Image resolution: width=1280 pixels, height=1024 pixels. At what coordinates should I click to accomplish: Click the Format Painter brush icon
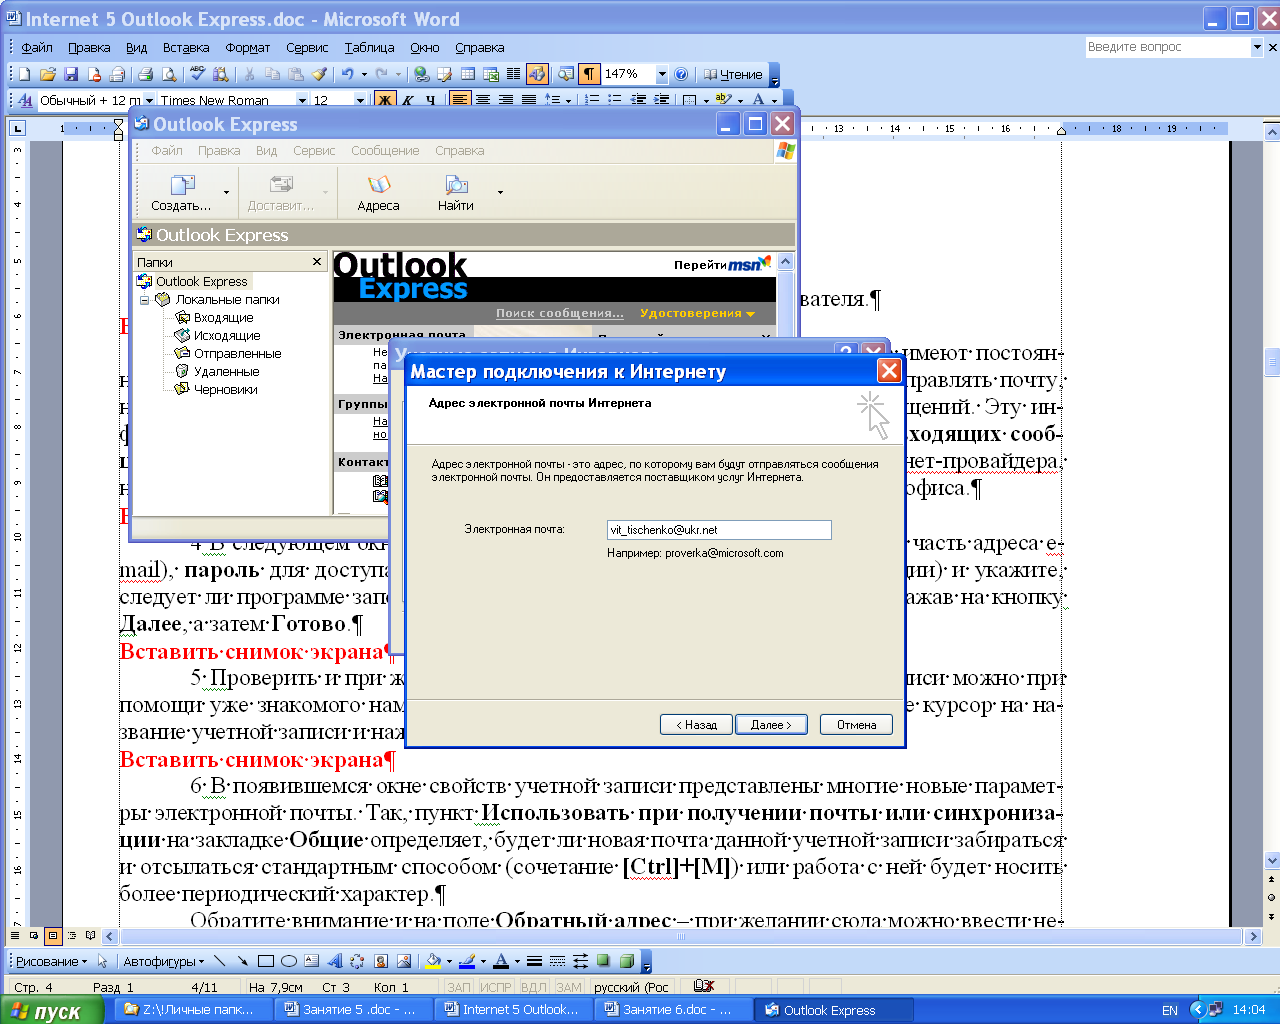click(319, 74)
